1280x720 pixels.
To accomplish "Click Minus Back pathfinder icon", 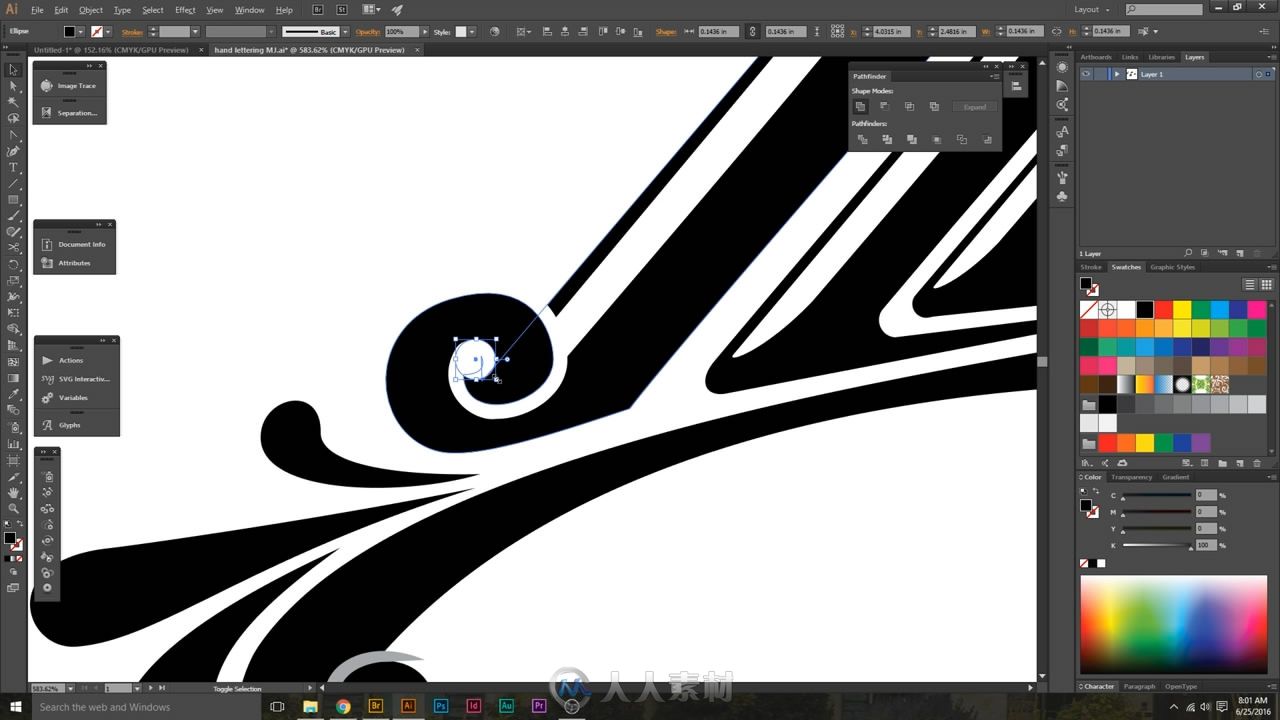I will [x=986, y=140].
